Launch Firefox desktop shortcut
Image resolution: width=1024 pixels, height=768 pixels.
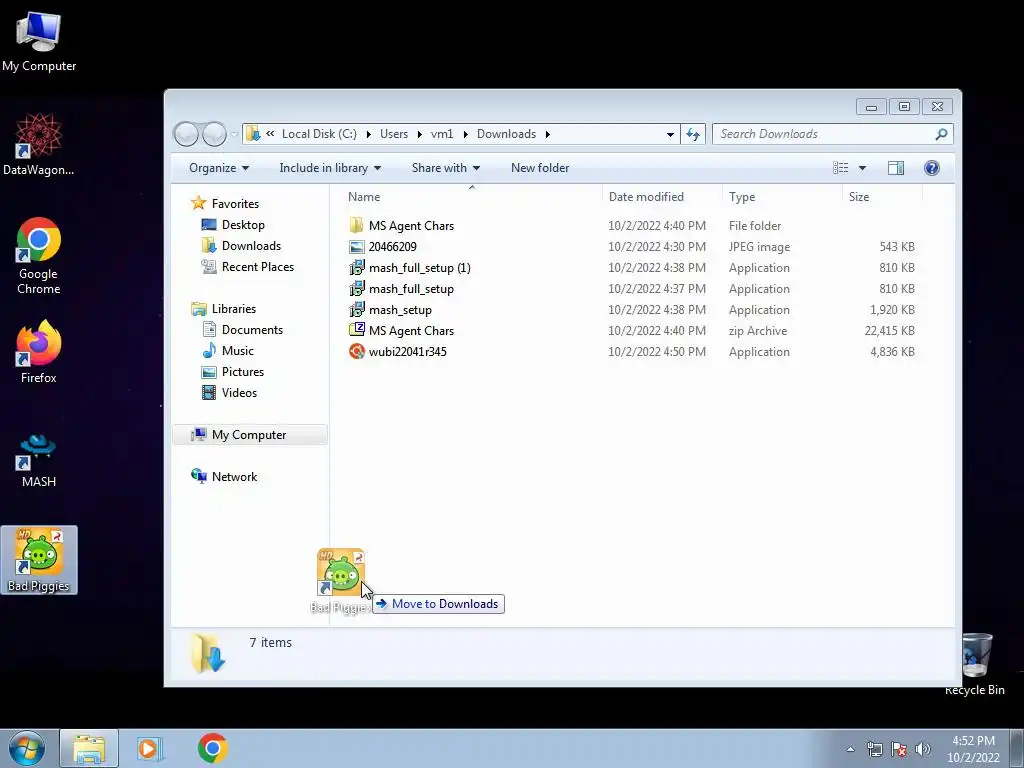pos(39,352)
